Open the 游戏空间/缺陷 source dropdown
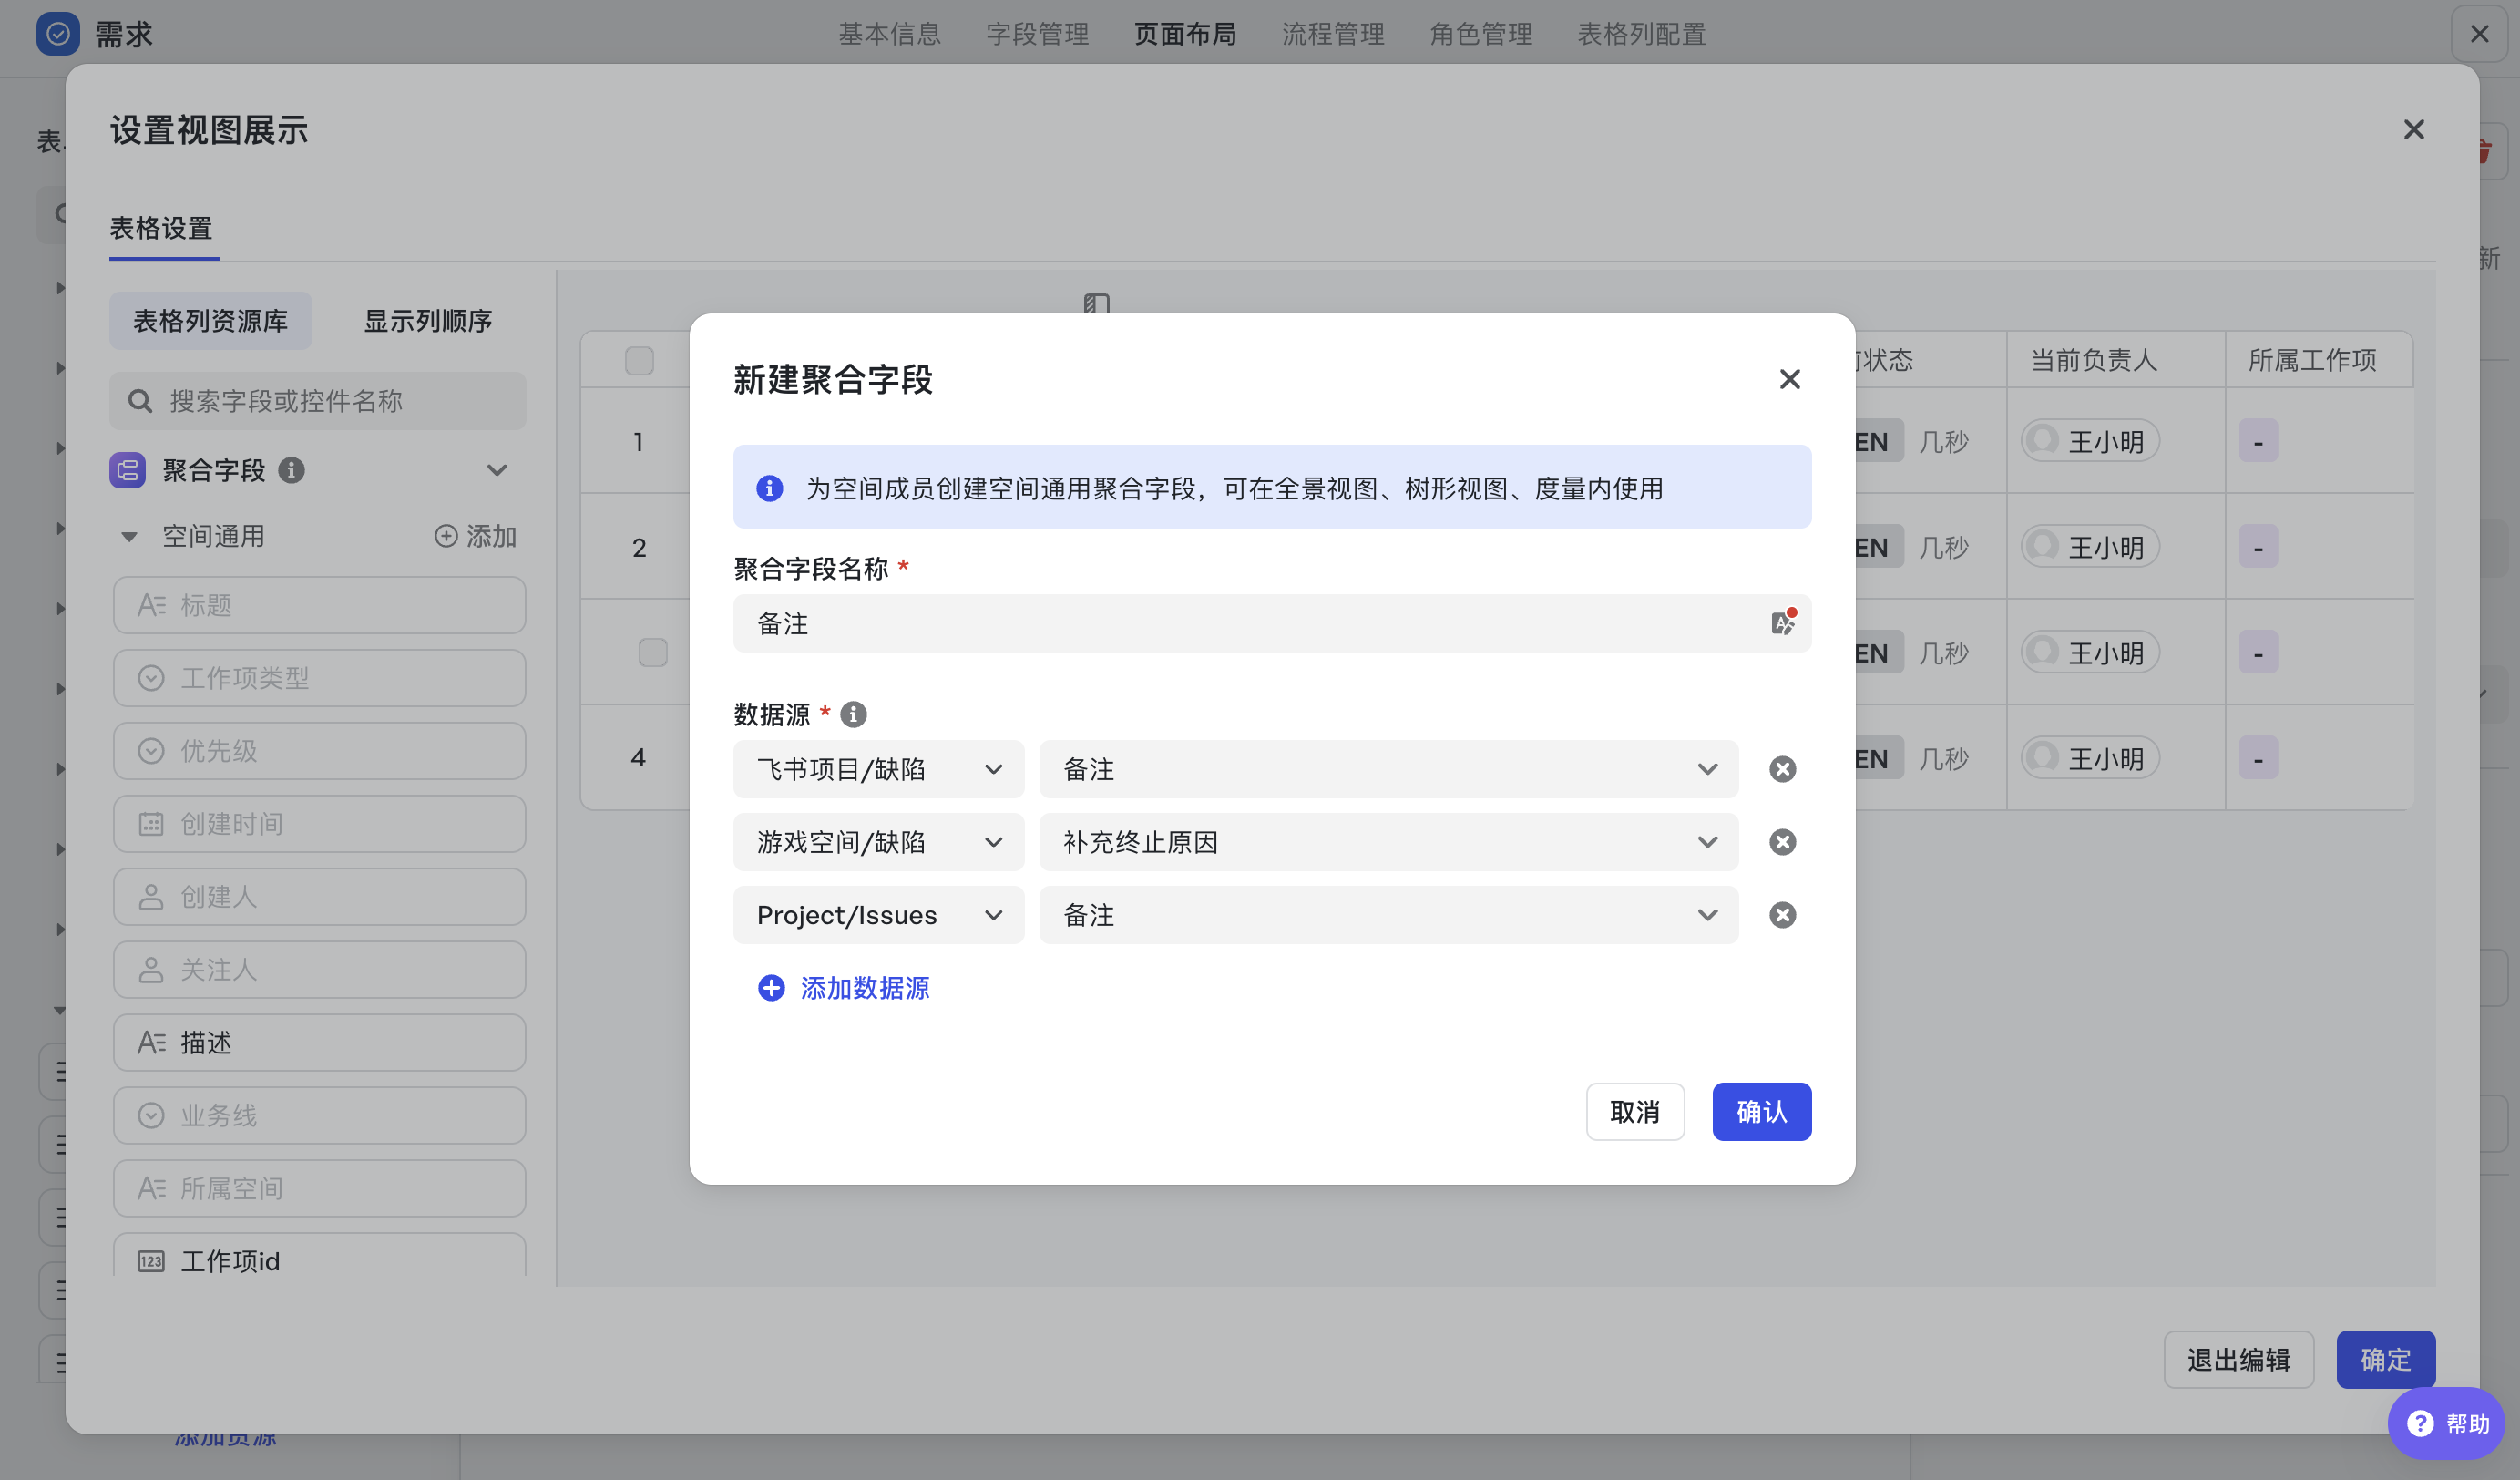This screenshot has height=1480, width=2520. click(x=878, y=842)
